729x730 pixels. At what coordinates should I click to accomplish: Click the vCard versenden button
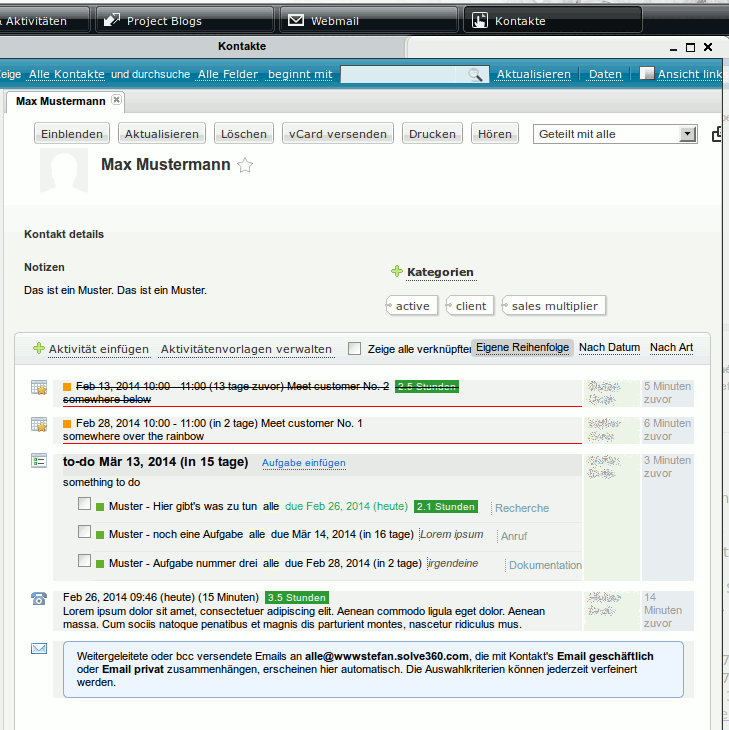[x=338, y=134]
